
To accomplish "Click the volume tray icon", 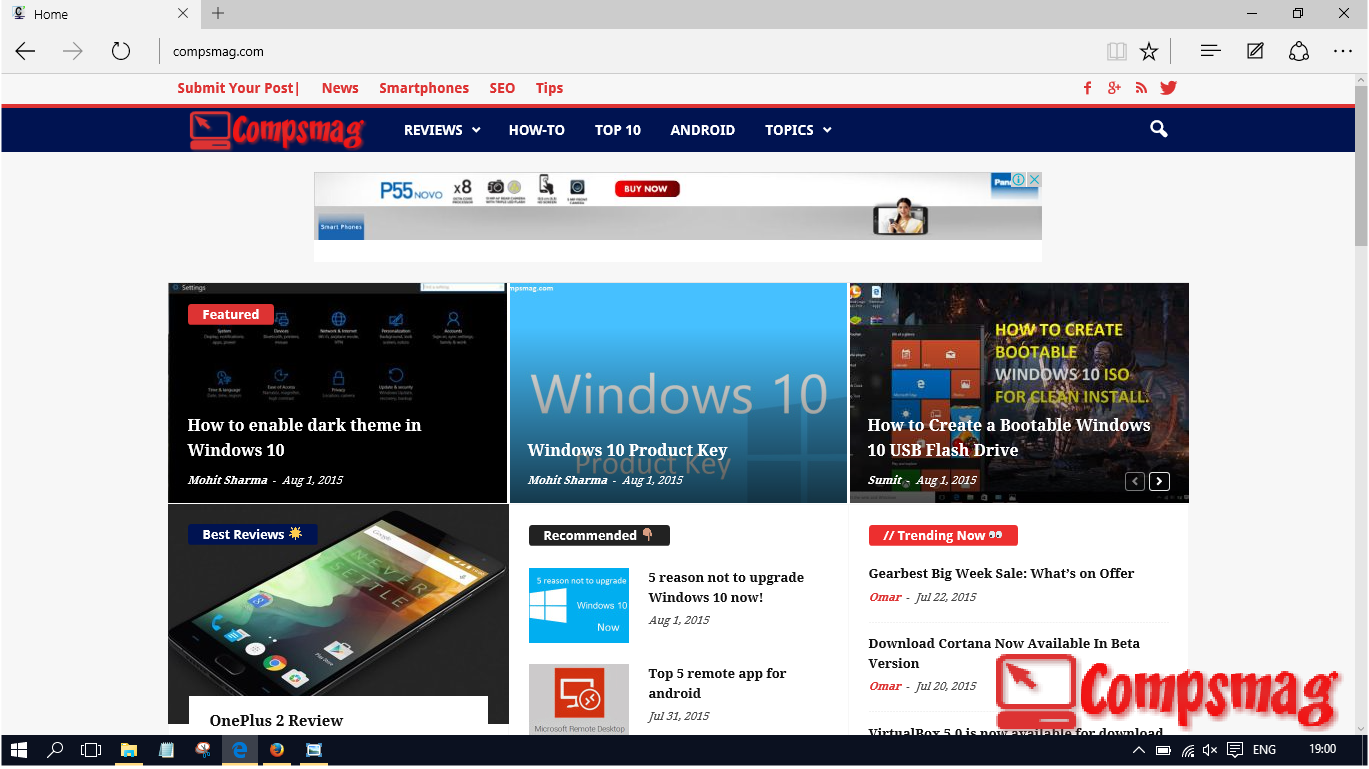I will (1210, 749).
